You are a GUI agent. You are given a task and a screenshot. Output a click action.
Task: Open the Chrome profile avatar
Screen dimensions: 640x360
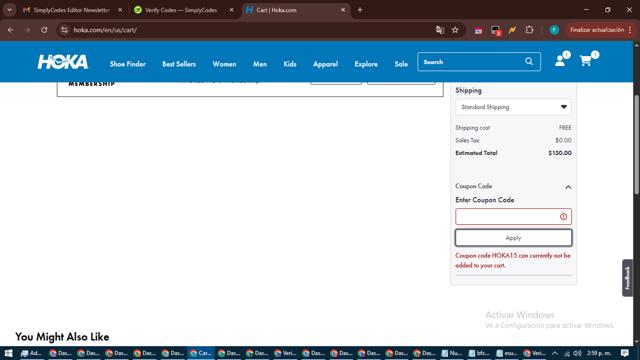tap(554, 30)
